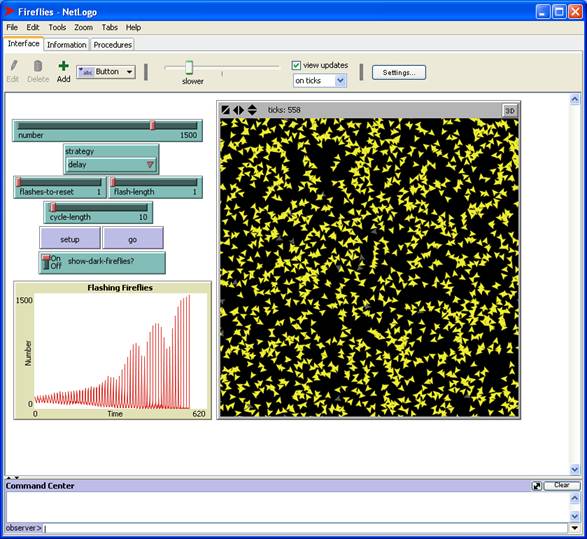Click the Command Center expand arrows icon
The image size is (587, 539).
pos(536,486)
